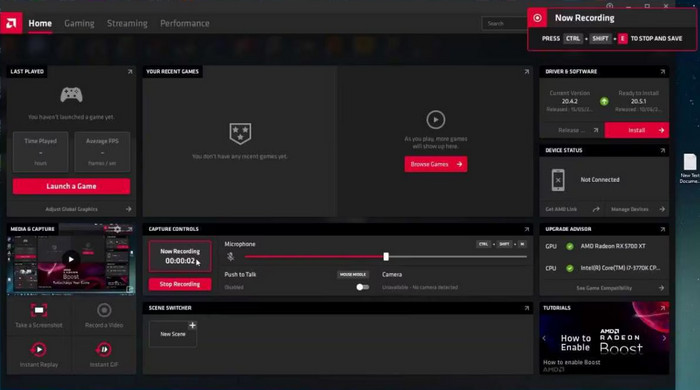Click the Launch a Game button
Viewport: 700px width, 390px height.
point(71,186)
